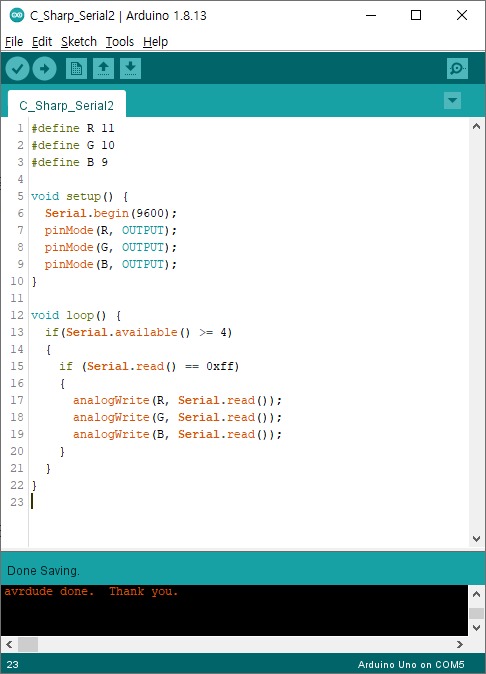
Task: Click editor scroll down arrow
Action: click(476, 539)
